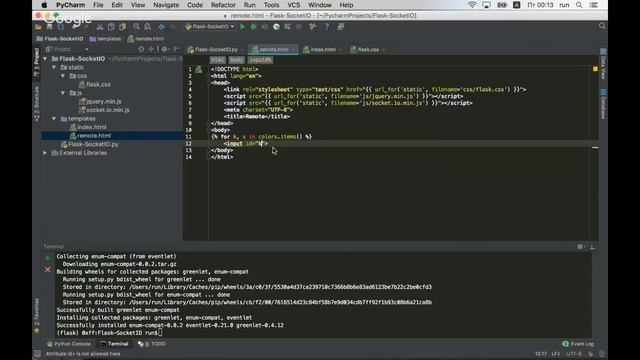Click Search Everywhere magnifier at top right

click(x=602, y=26)
